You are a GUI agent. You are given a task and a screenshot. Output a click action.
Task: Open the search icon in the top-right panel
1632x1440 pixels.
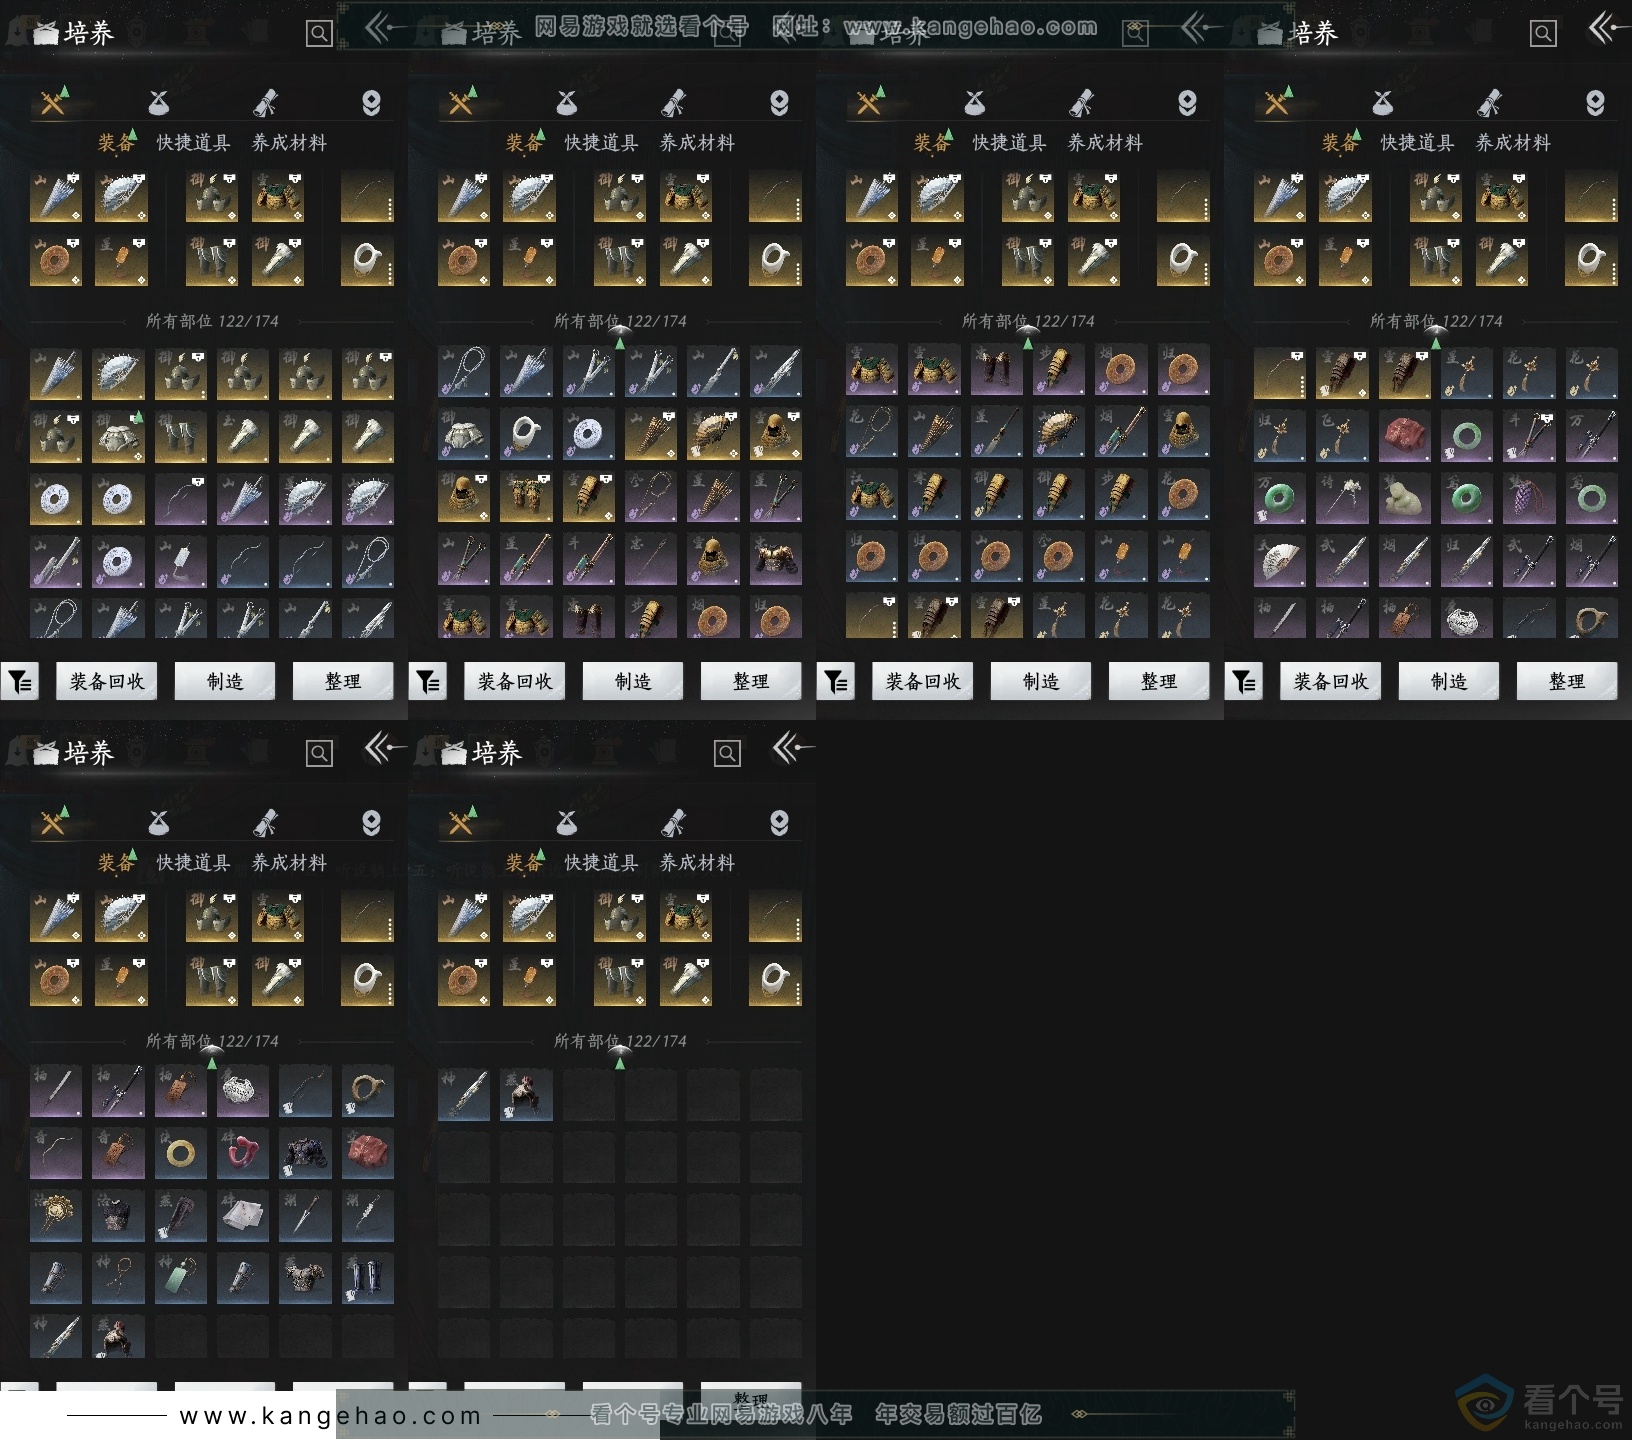[1543, 34]
